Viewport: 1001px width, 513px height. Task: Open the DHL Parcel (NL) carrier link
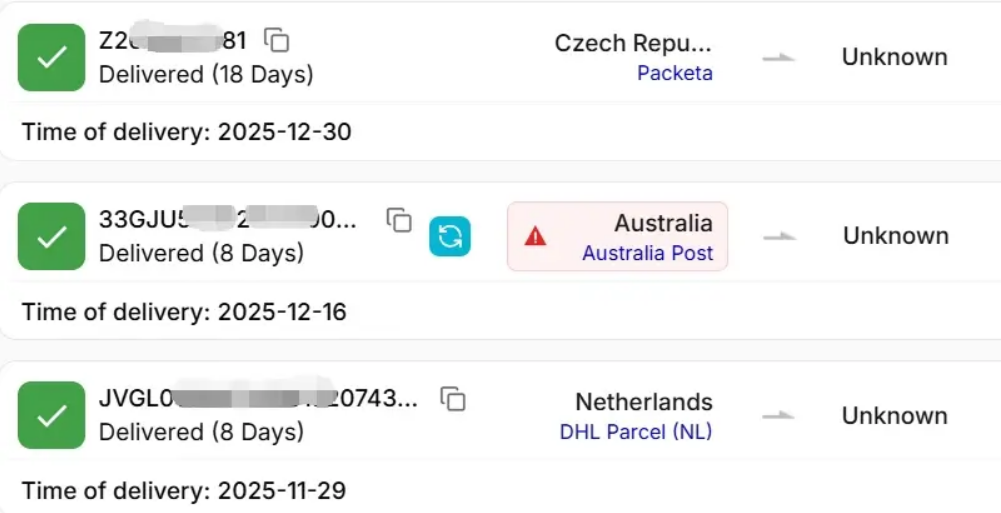point(636,432)
